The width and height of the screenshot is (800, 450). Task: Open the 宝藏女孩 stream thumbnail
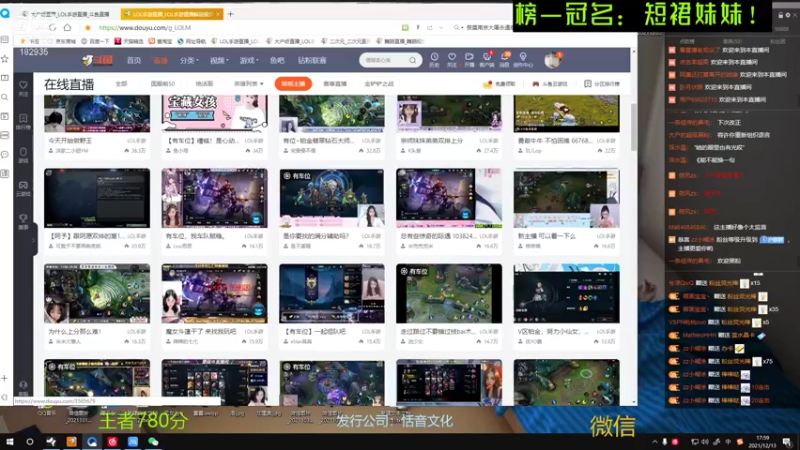pyautogui.click(x=214, y=113)
